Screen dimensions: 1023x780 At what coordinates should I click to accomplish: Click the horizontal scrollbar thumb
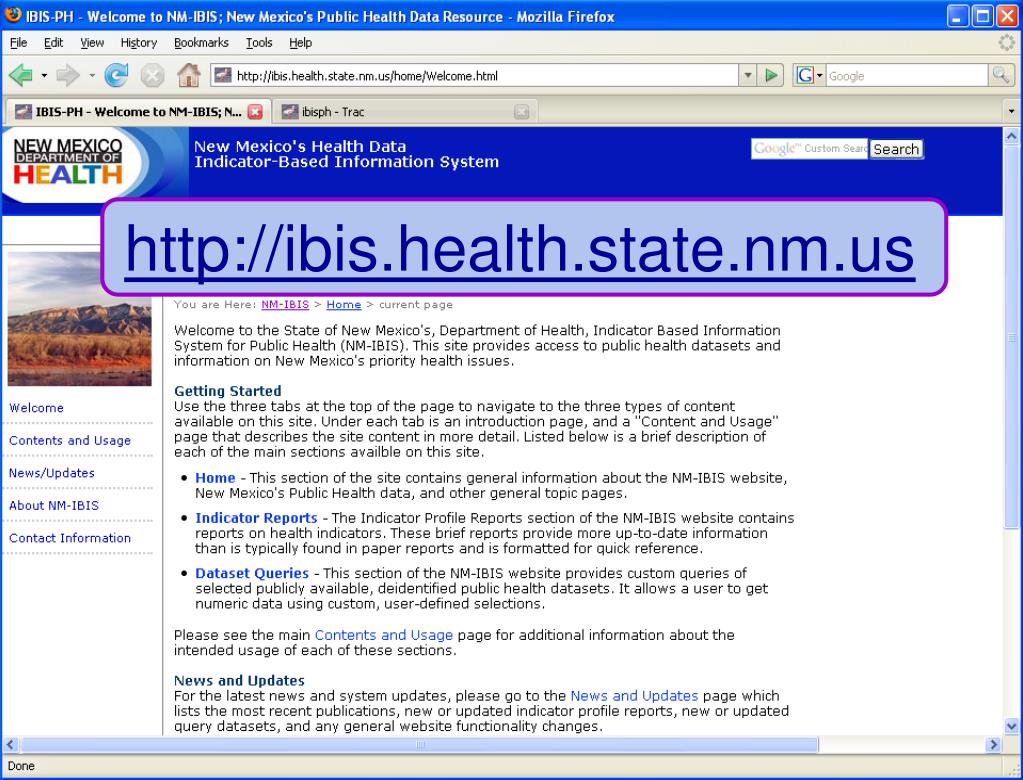pos(420,744)
